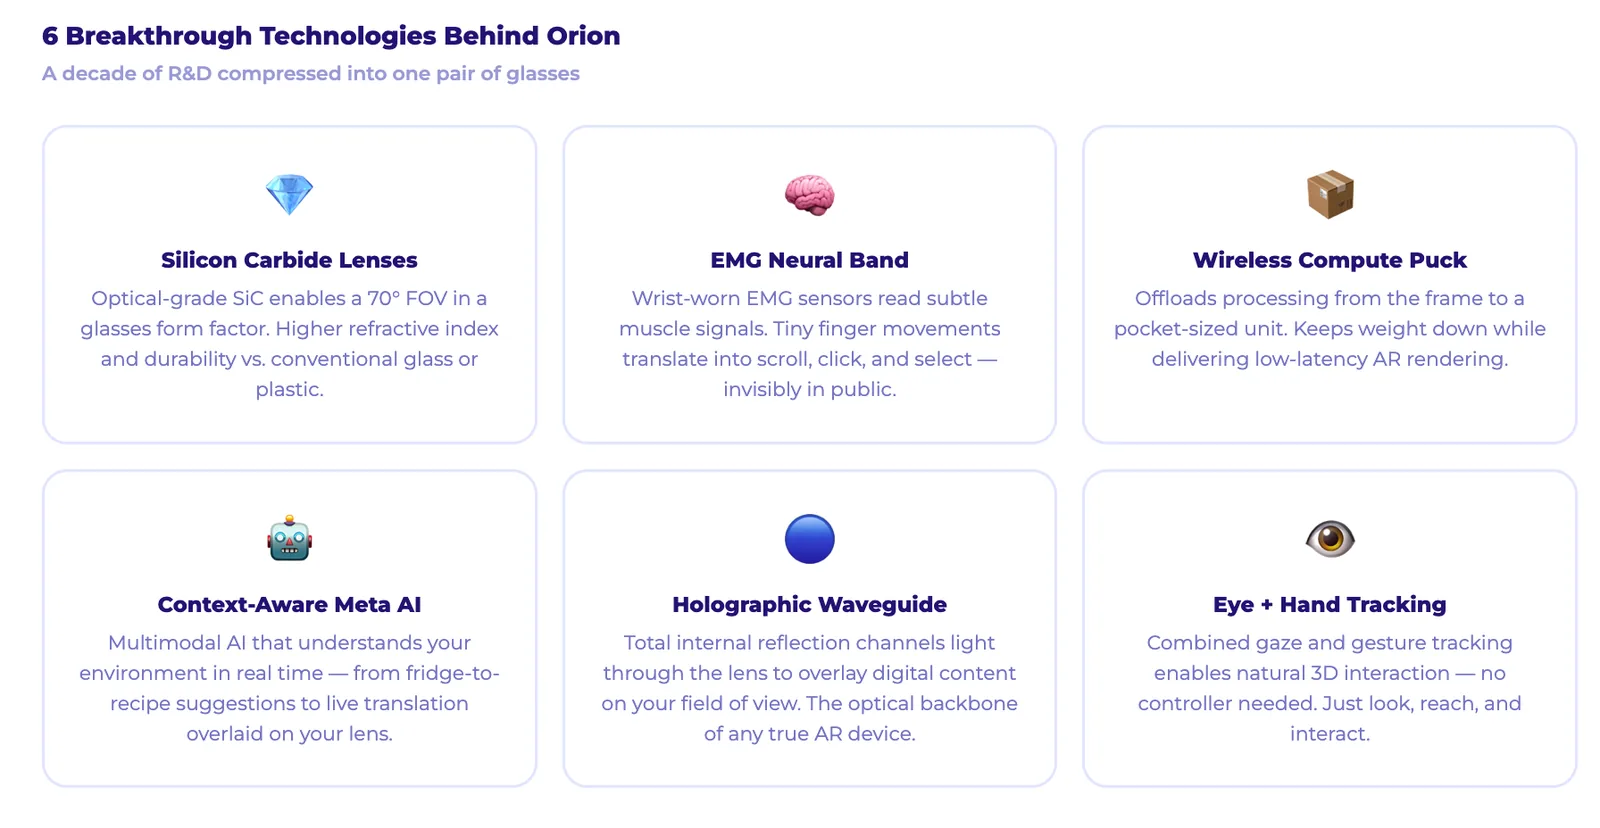1600x828 pixels.
Task: Open the Wireless Compute Puck title
Action: (x=1329, y=260)
